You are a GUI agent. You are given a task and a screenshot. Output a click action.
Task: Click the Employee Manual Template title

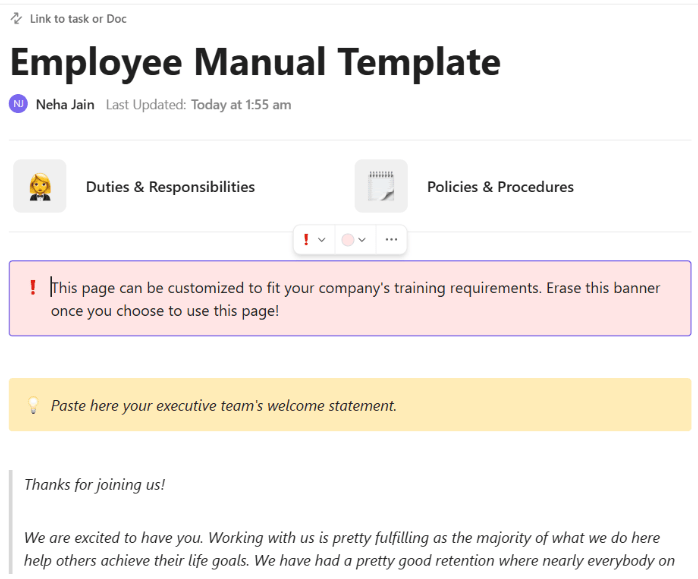[x=255, y=62]
